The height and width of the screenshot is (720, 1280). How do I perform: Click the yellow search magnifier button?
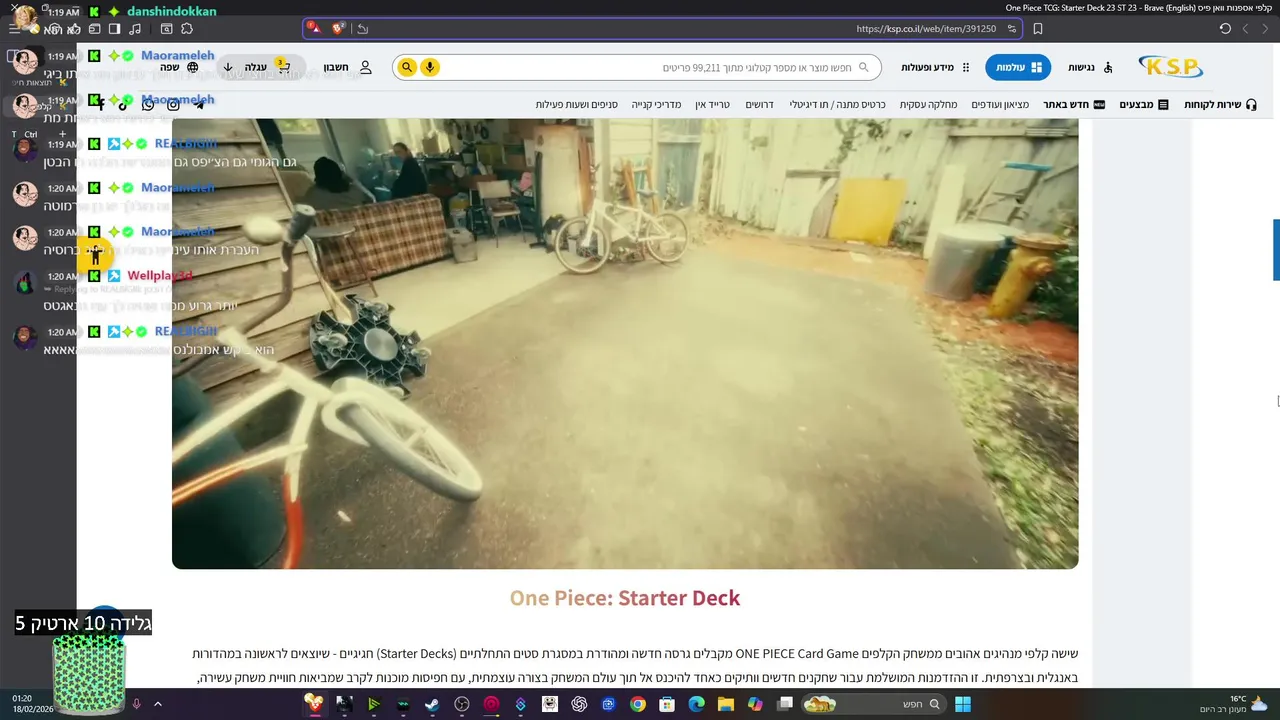406,67
